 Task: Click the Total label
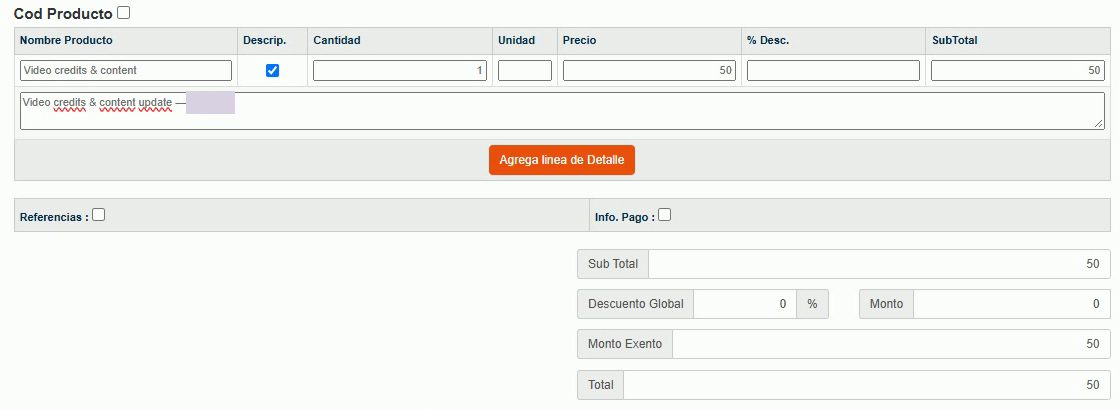(601, 384)
